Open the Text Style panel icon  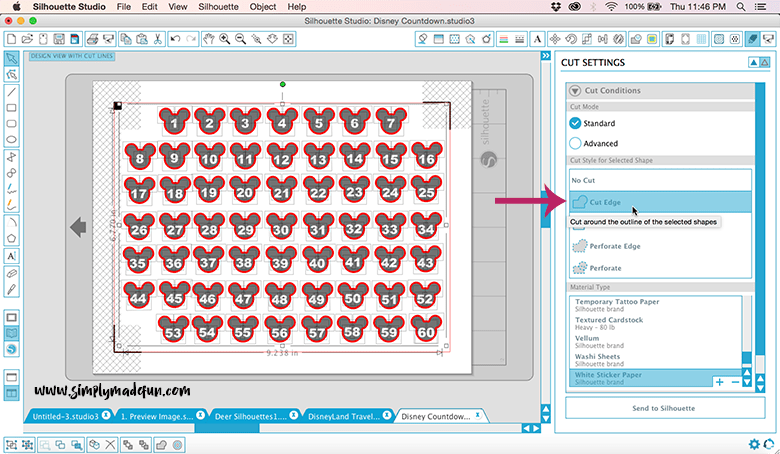[x=537, y=39]
